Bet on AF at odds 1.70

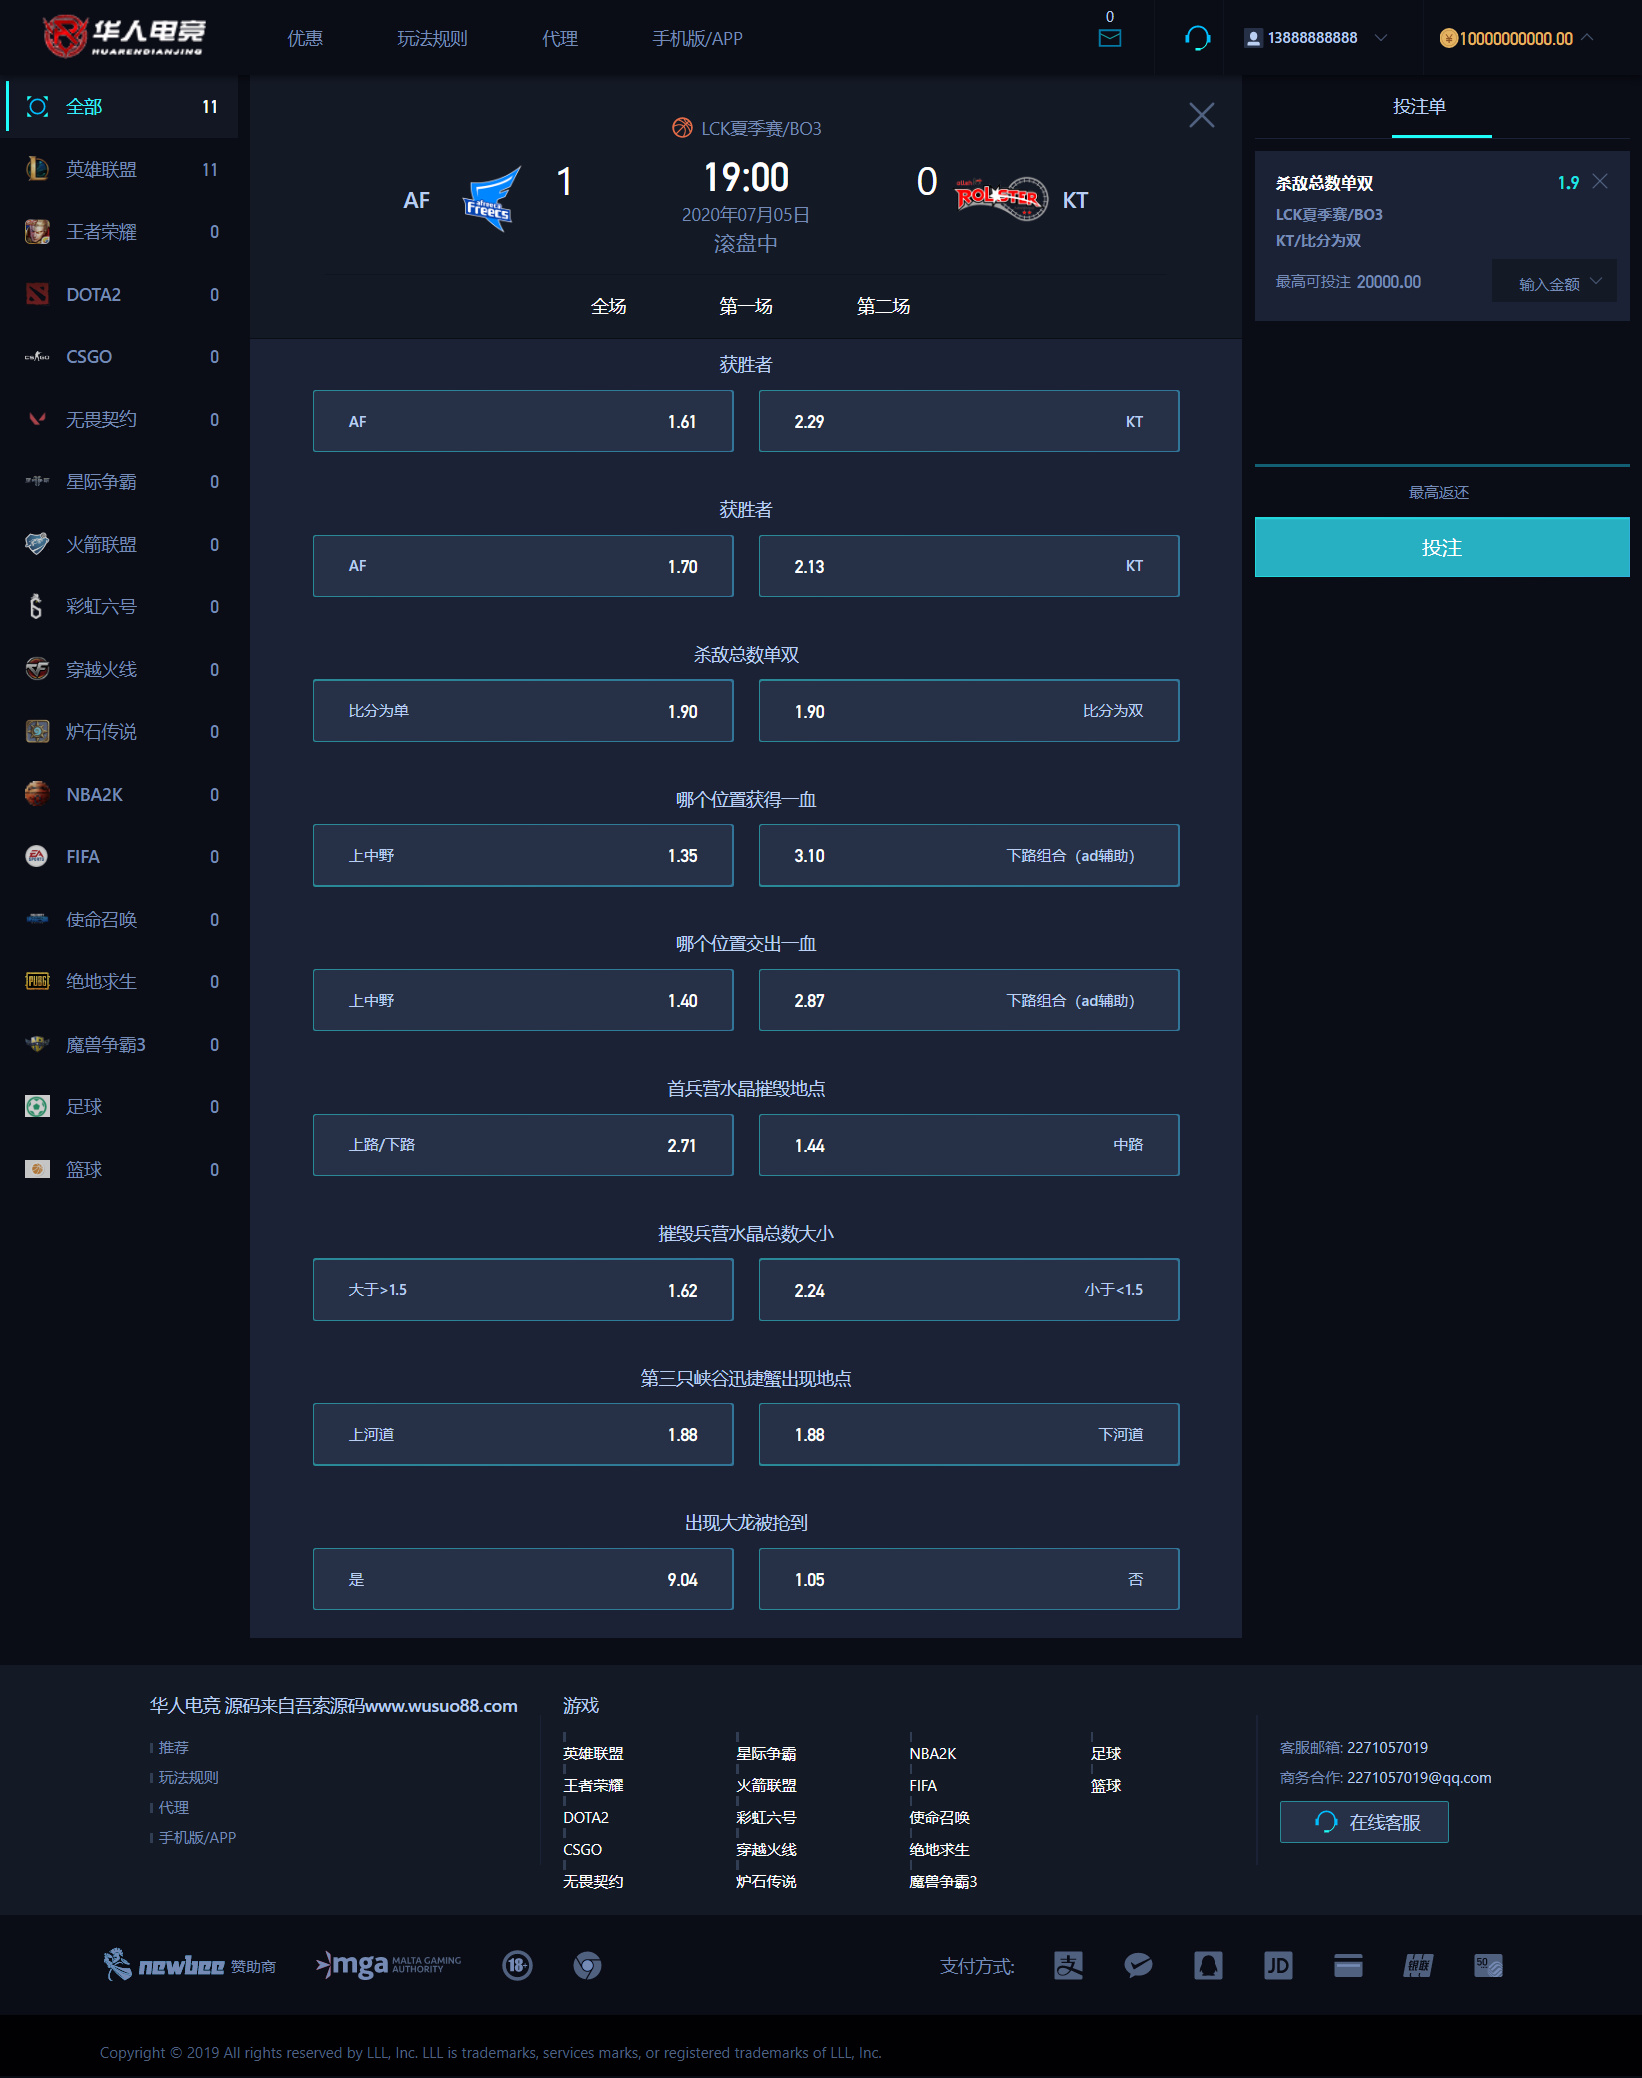(x=523, y=566)
